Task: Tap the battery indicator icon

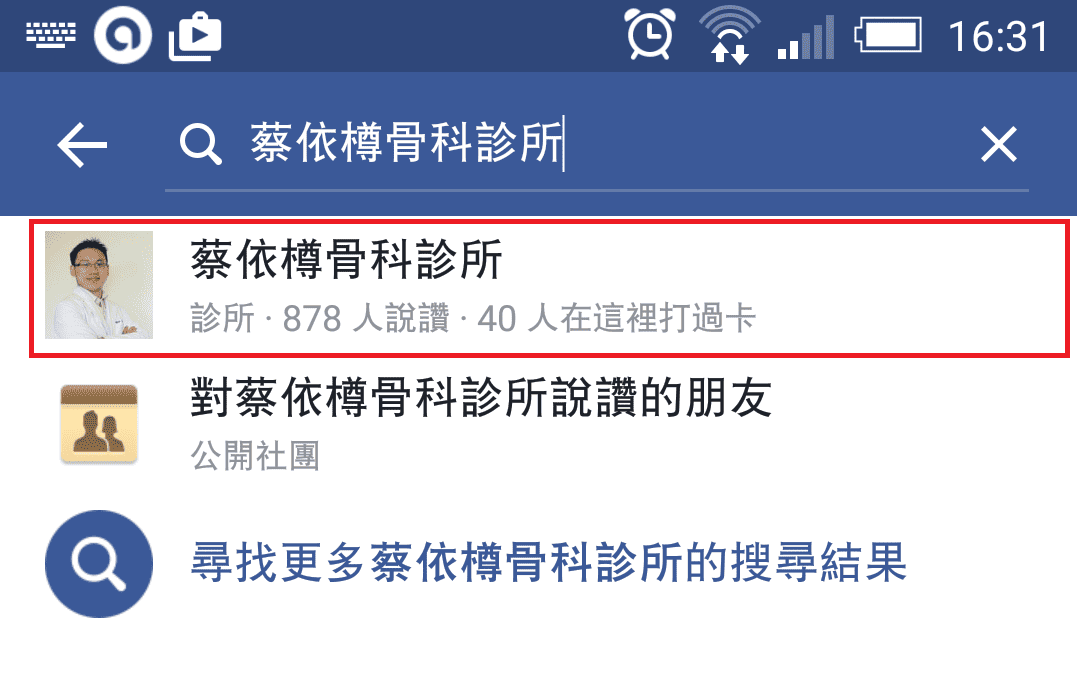Action: [888, 35]
